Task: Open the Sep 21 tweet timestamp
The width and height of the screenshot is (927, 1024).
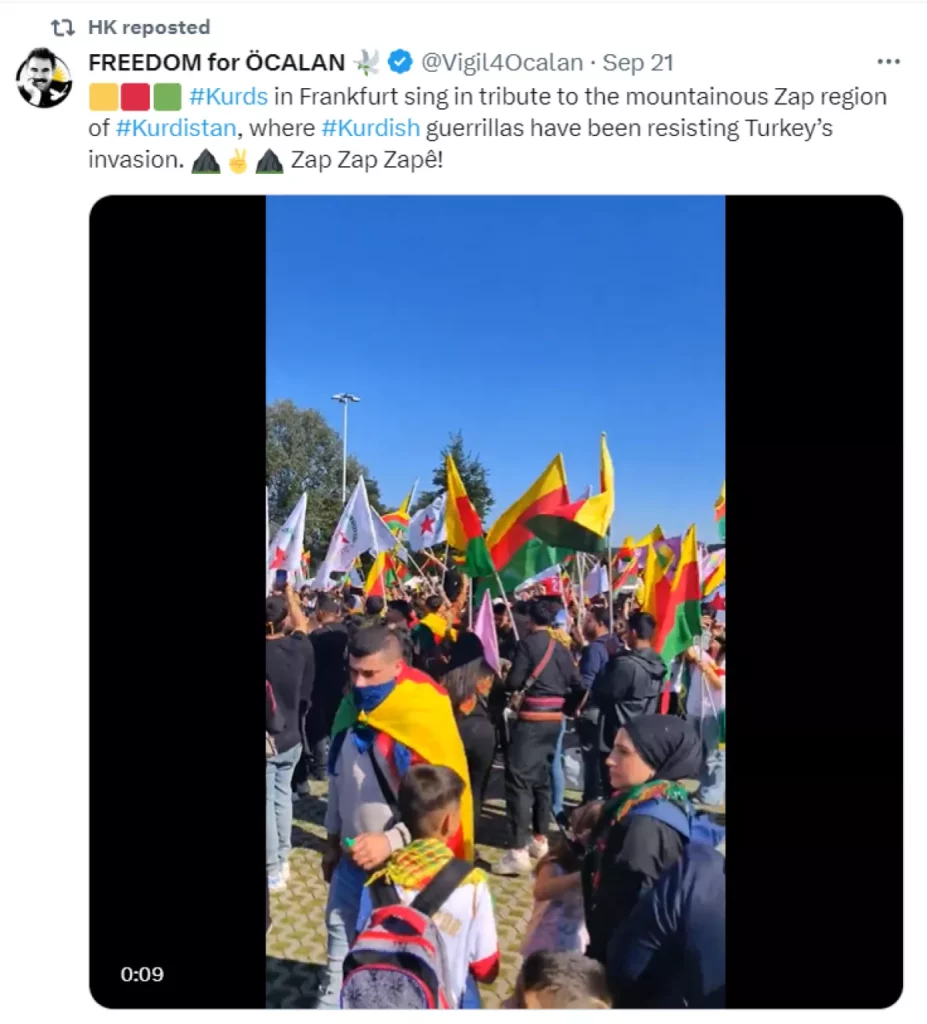Action: point(638,63)
